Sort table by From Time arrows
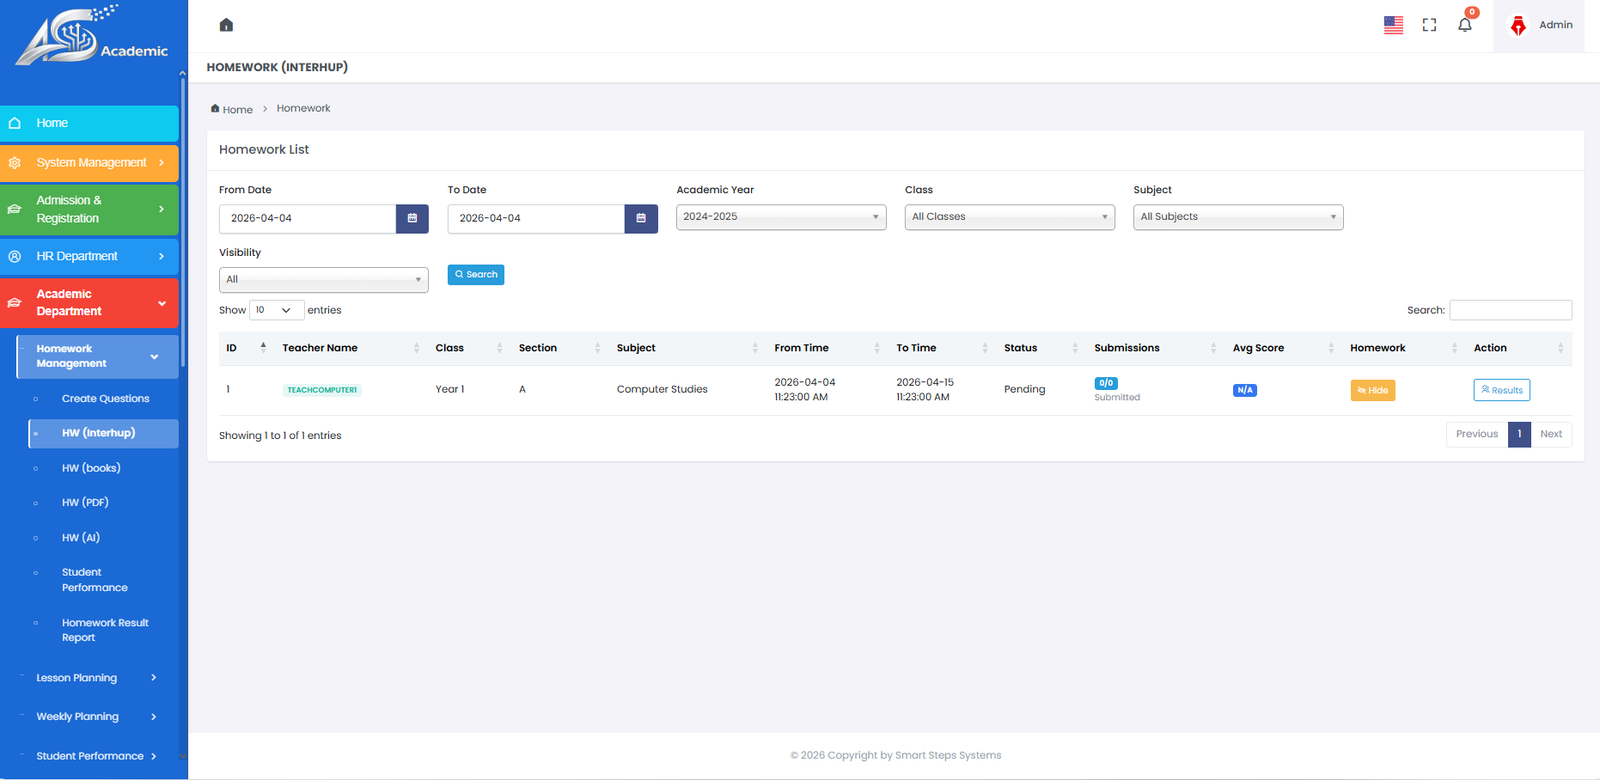 (877, 348)
